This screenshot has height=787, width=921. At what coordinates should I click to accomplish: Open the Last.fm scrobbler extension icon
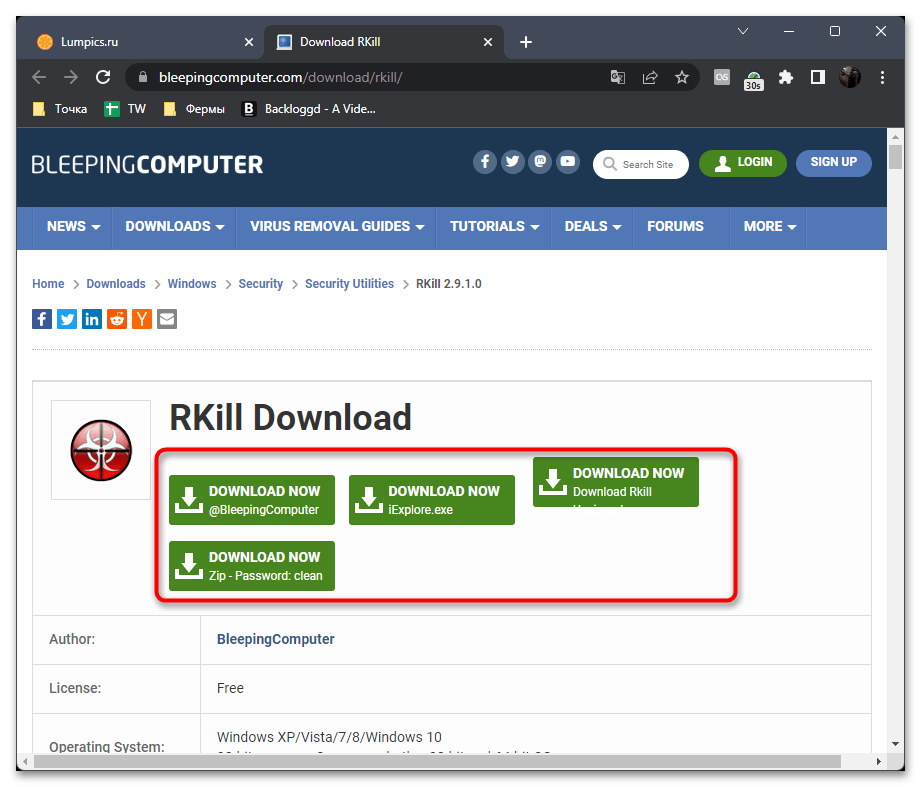[x=722, y=77]
